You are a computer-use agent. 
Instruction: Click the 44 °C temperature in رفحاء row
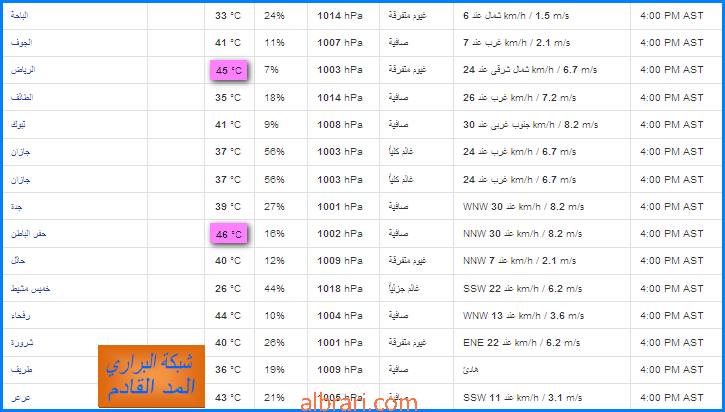(x=228, y=315)
